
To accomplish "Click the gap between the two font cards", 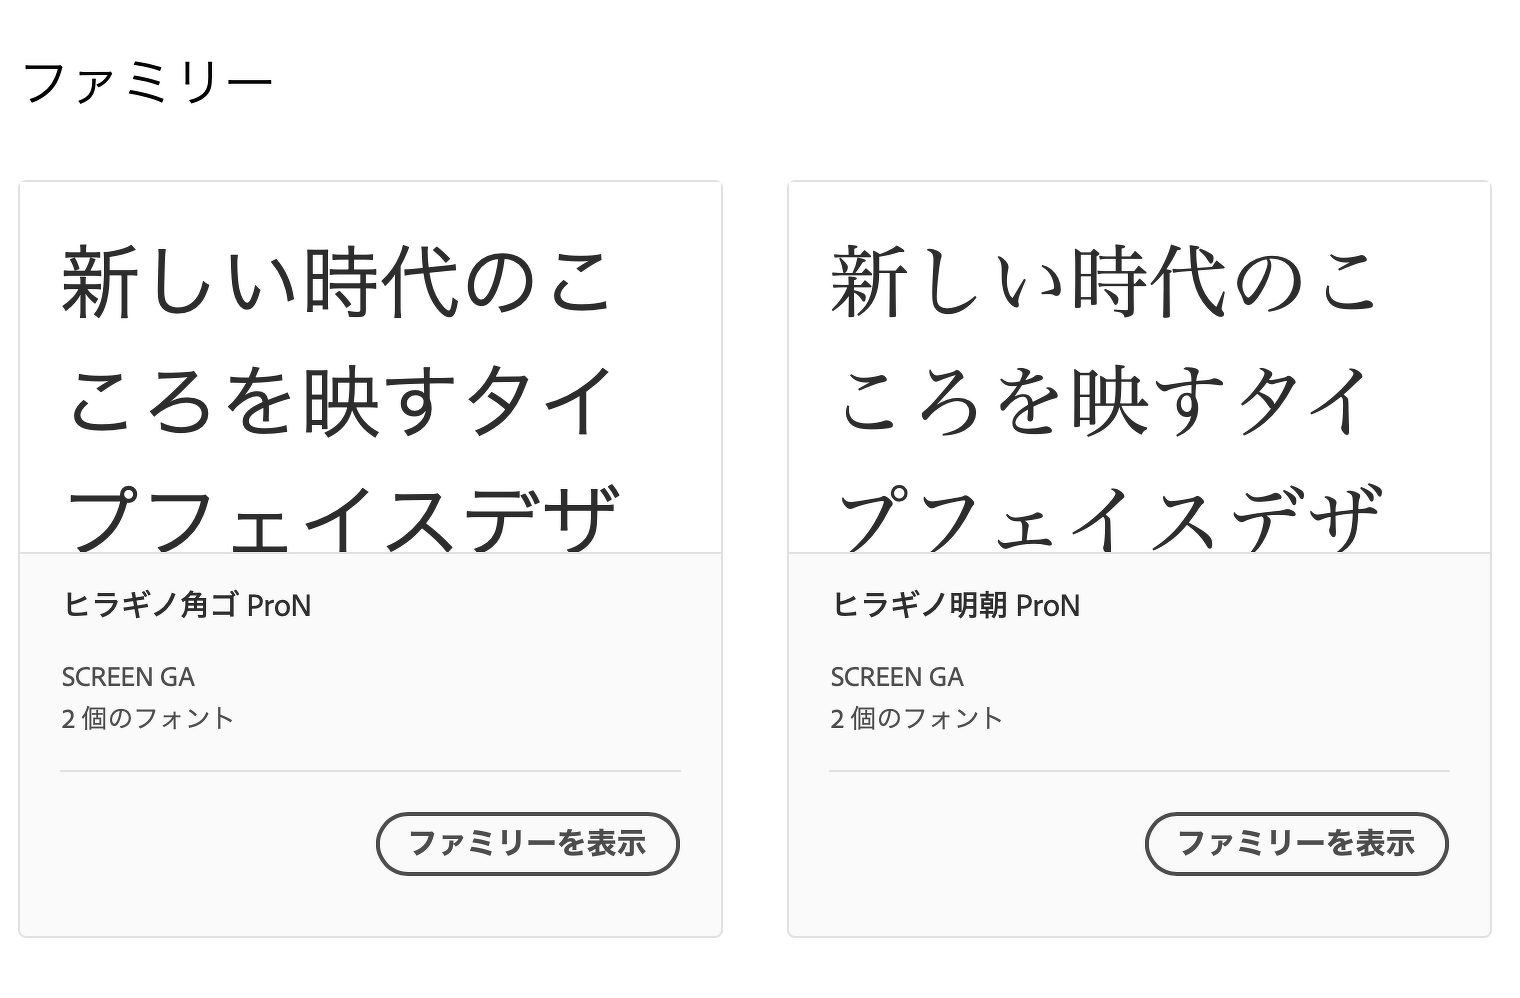I will (x=755, y=560).
